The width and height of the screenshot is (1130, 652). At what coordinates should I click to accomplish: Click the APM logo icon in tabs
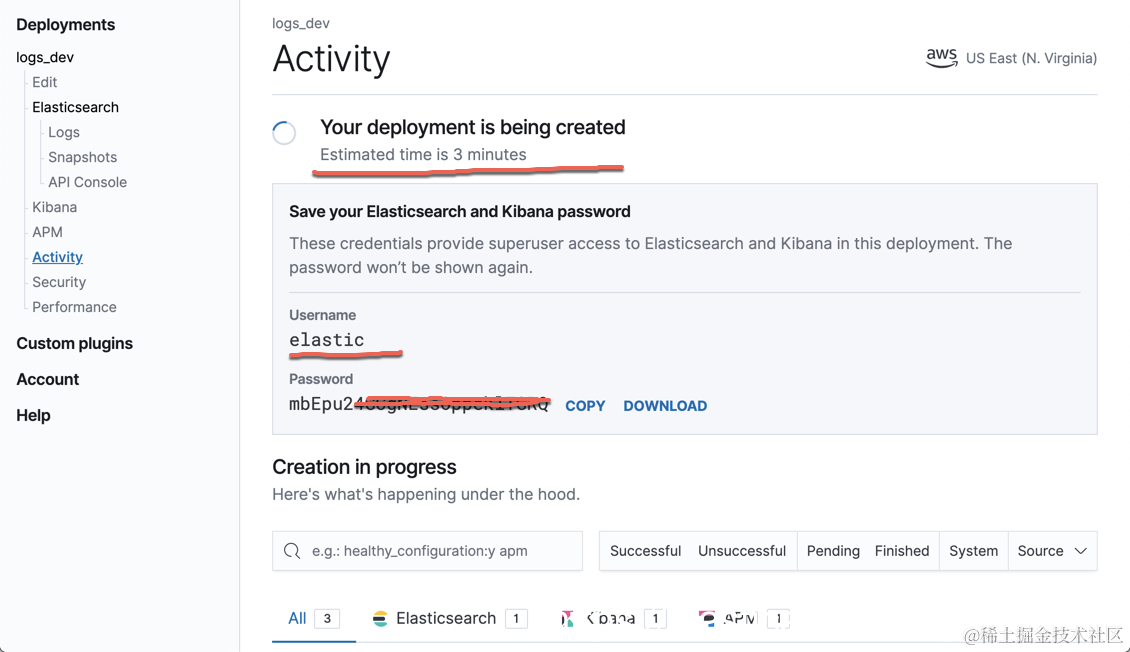pos(708,619)
